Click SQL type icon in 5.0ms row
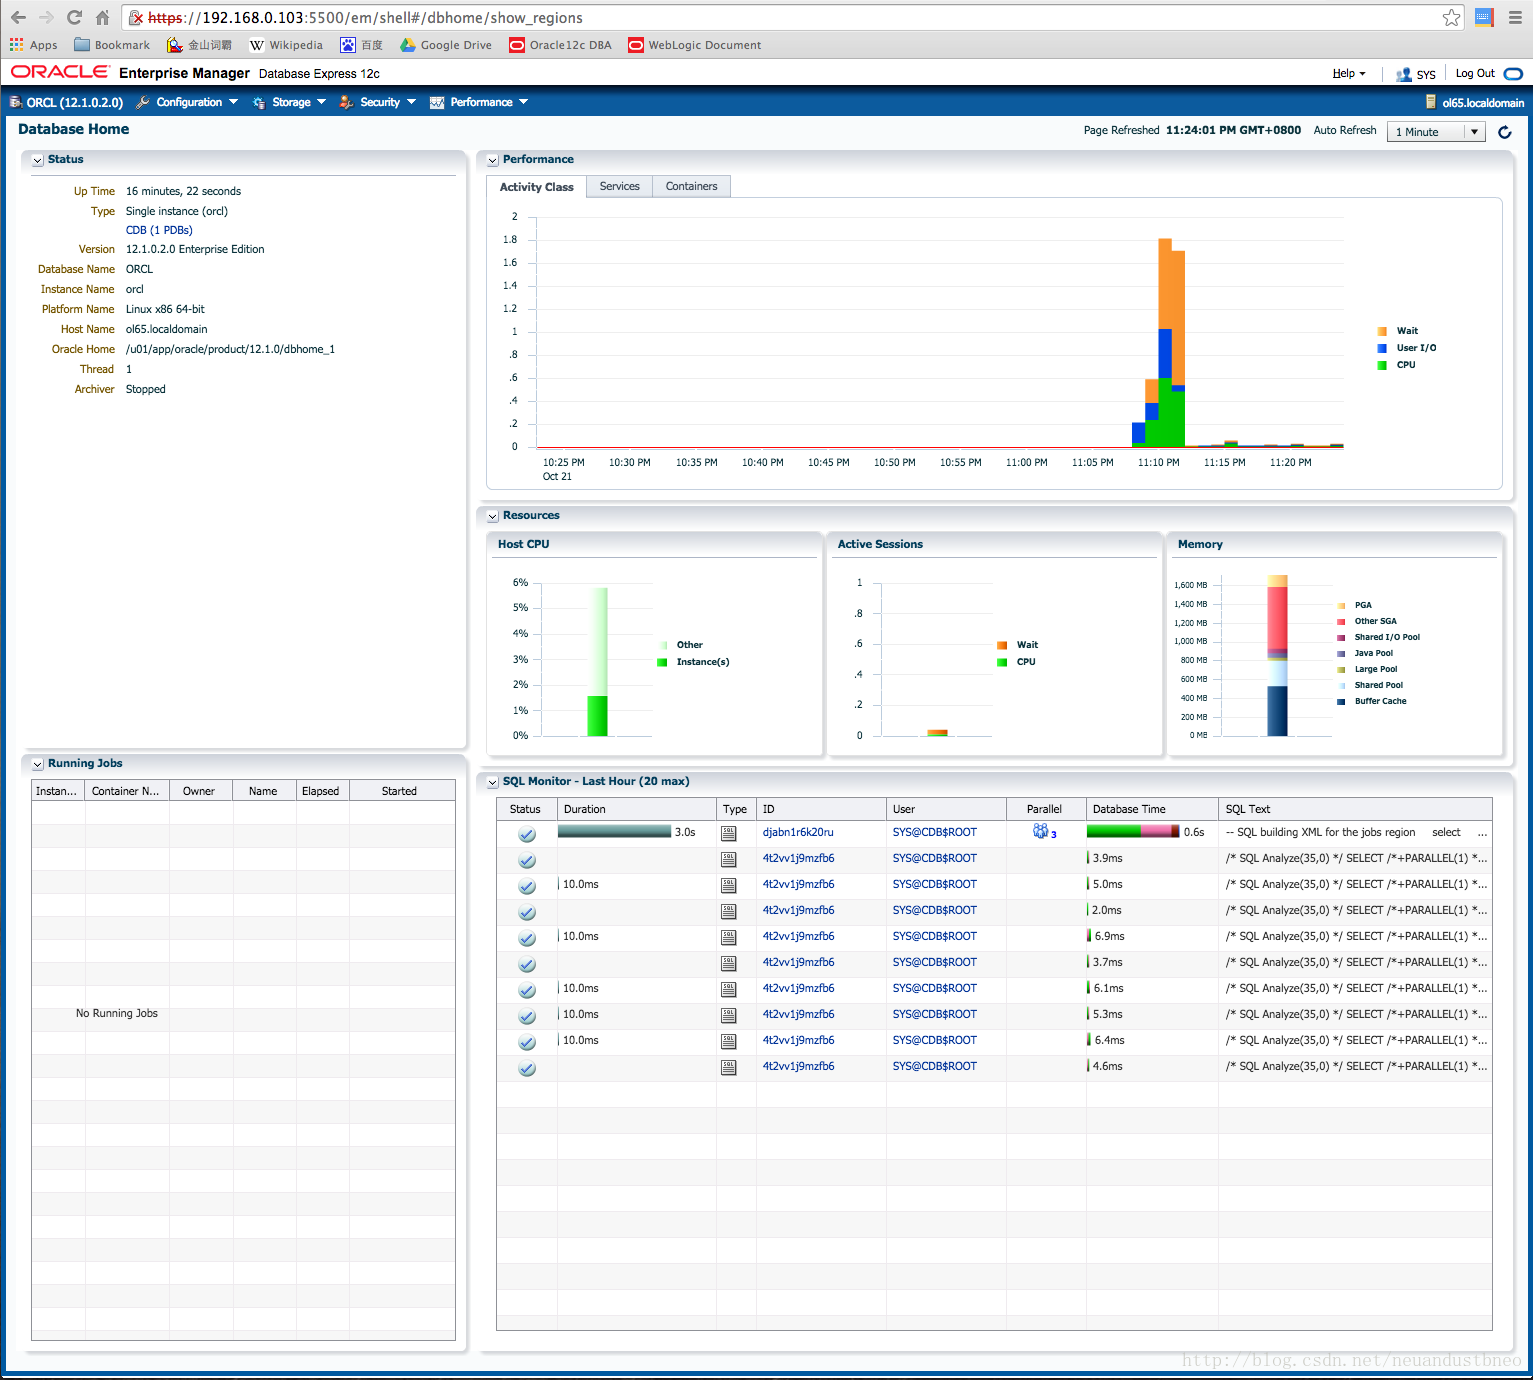1533x1380 pixels. [728, 885]
